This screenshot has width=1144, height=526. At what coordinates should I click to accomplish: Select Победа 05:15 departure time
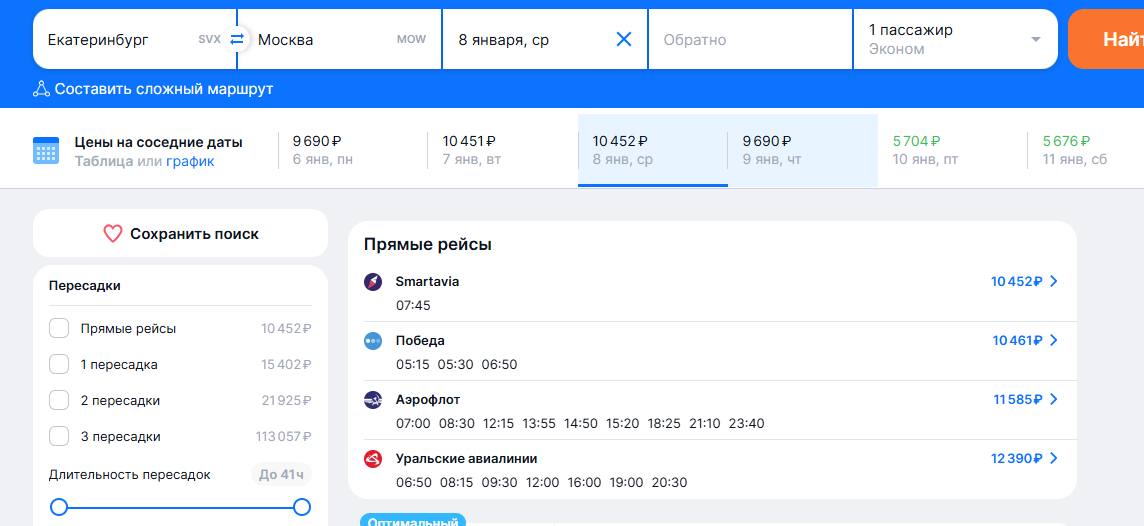pos(413,365)
